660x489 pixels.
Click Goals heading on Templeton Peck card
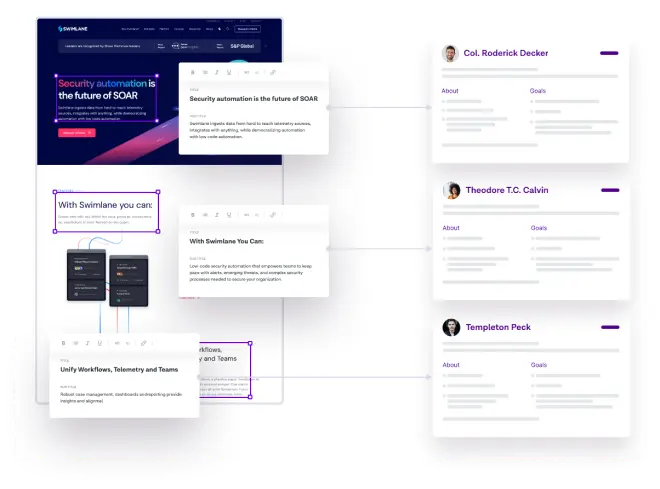pyautogui.click(x=539, y=364)
